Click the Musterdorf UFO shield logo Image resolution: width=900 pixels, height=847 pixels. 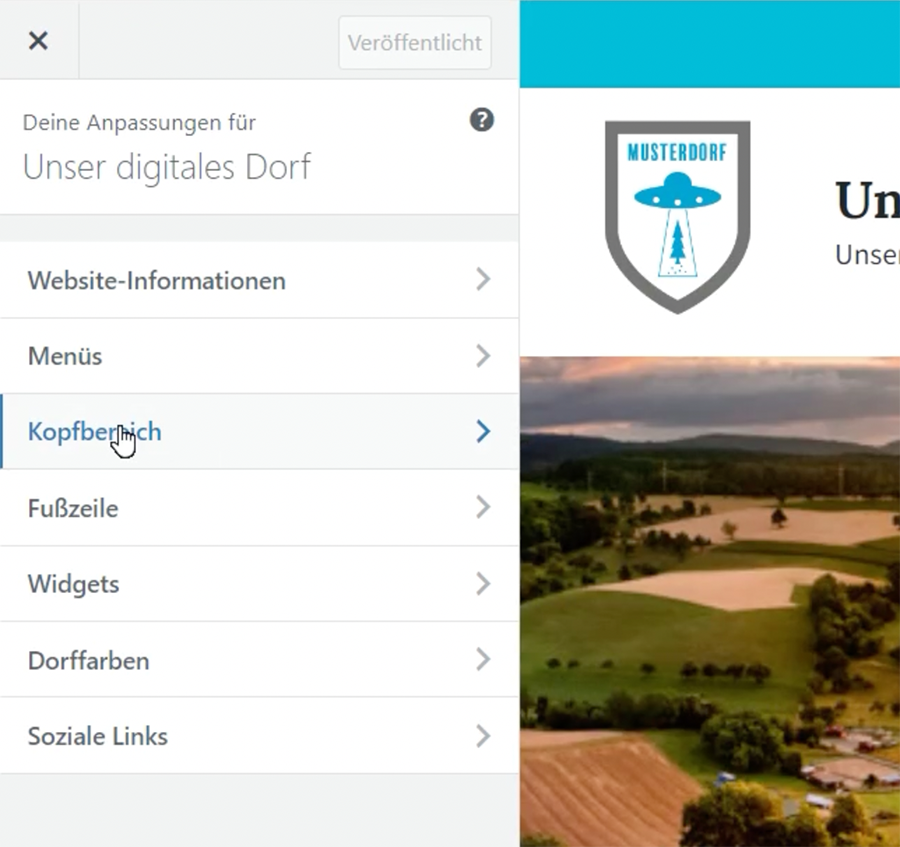tap(677, 215)
